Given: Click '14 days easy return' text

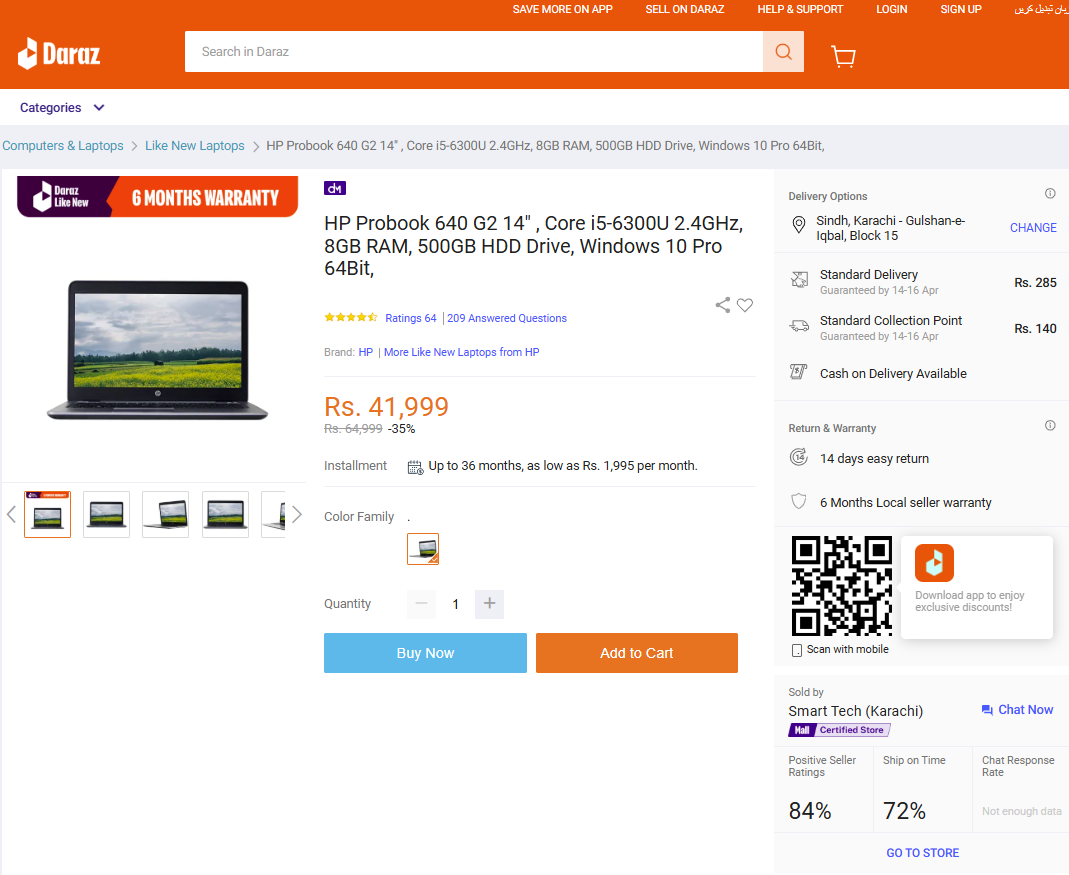Looking at the screenshot, I should pyautogui.click(x=874, y=458).
